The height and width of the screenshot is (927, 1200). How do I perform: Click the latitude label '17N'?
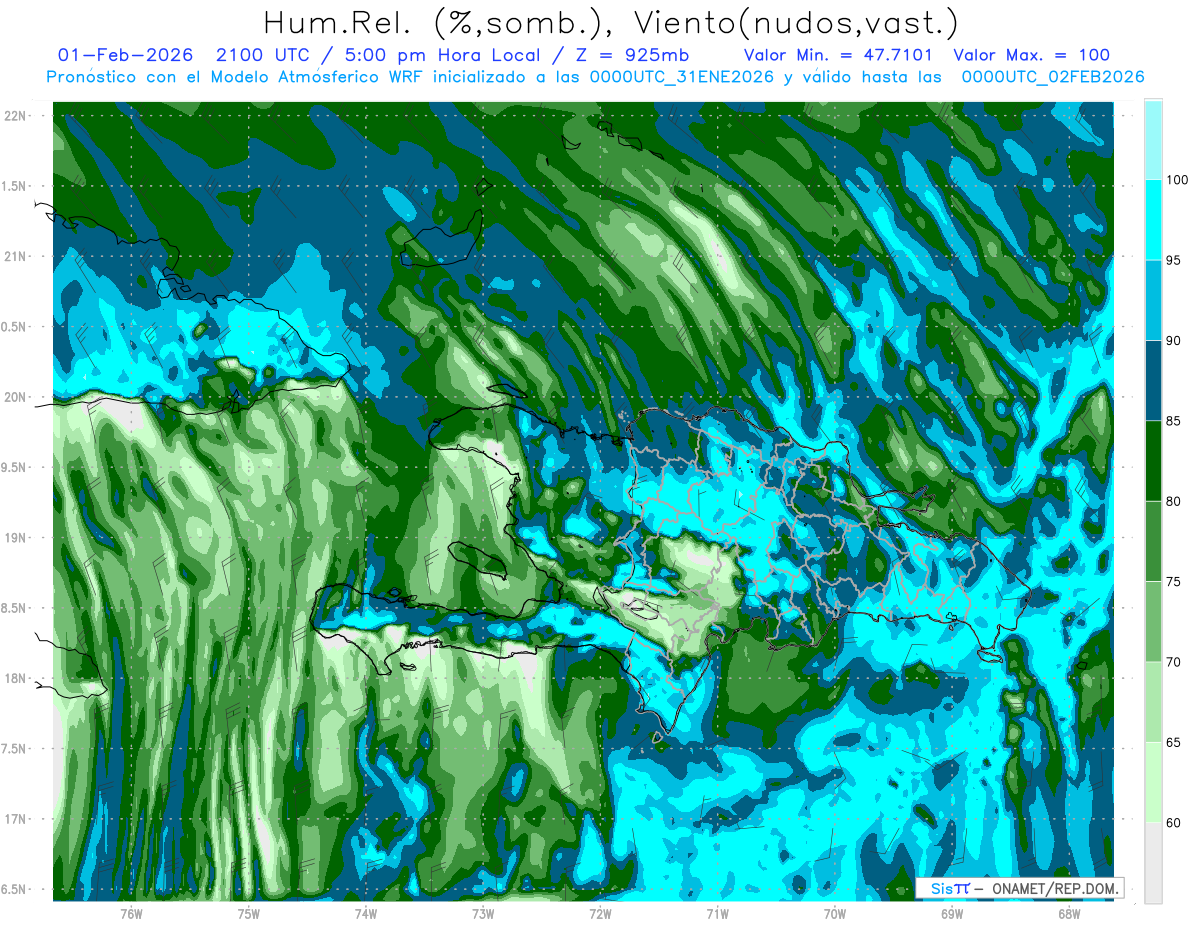tap(14, 819)
